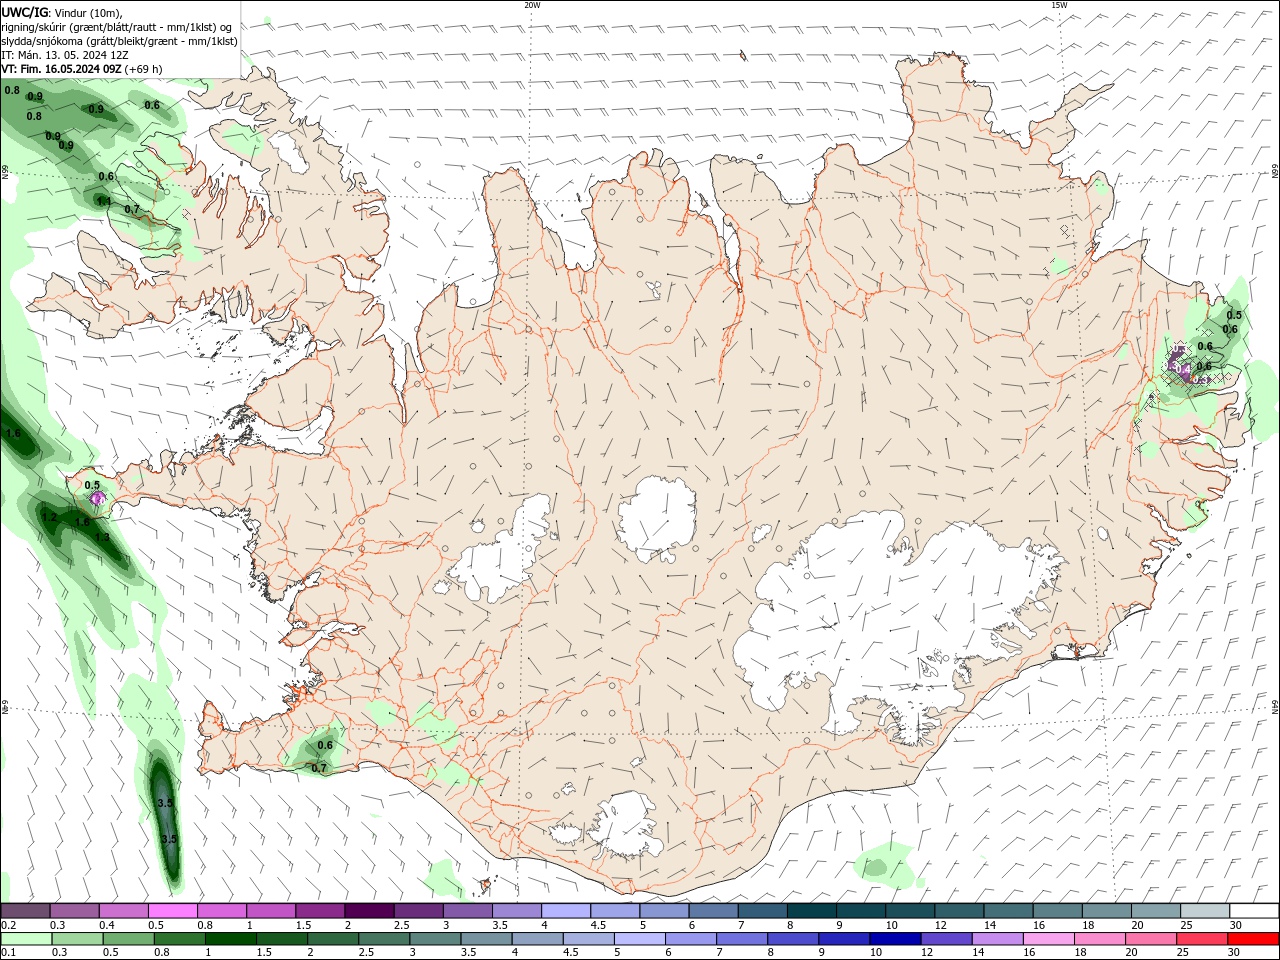Screen dimensions: 1280x960
Task: Select the grey-purple 0.2 snow scale swatch
Action: (25, 911)
